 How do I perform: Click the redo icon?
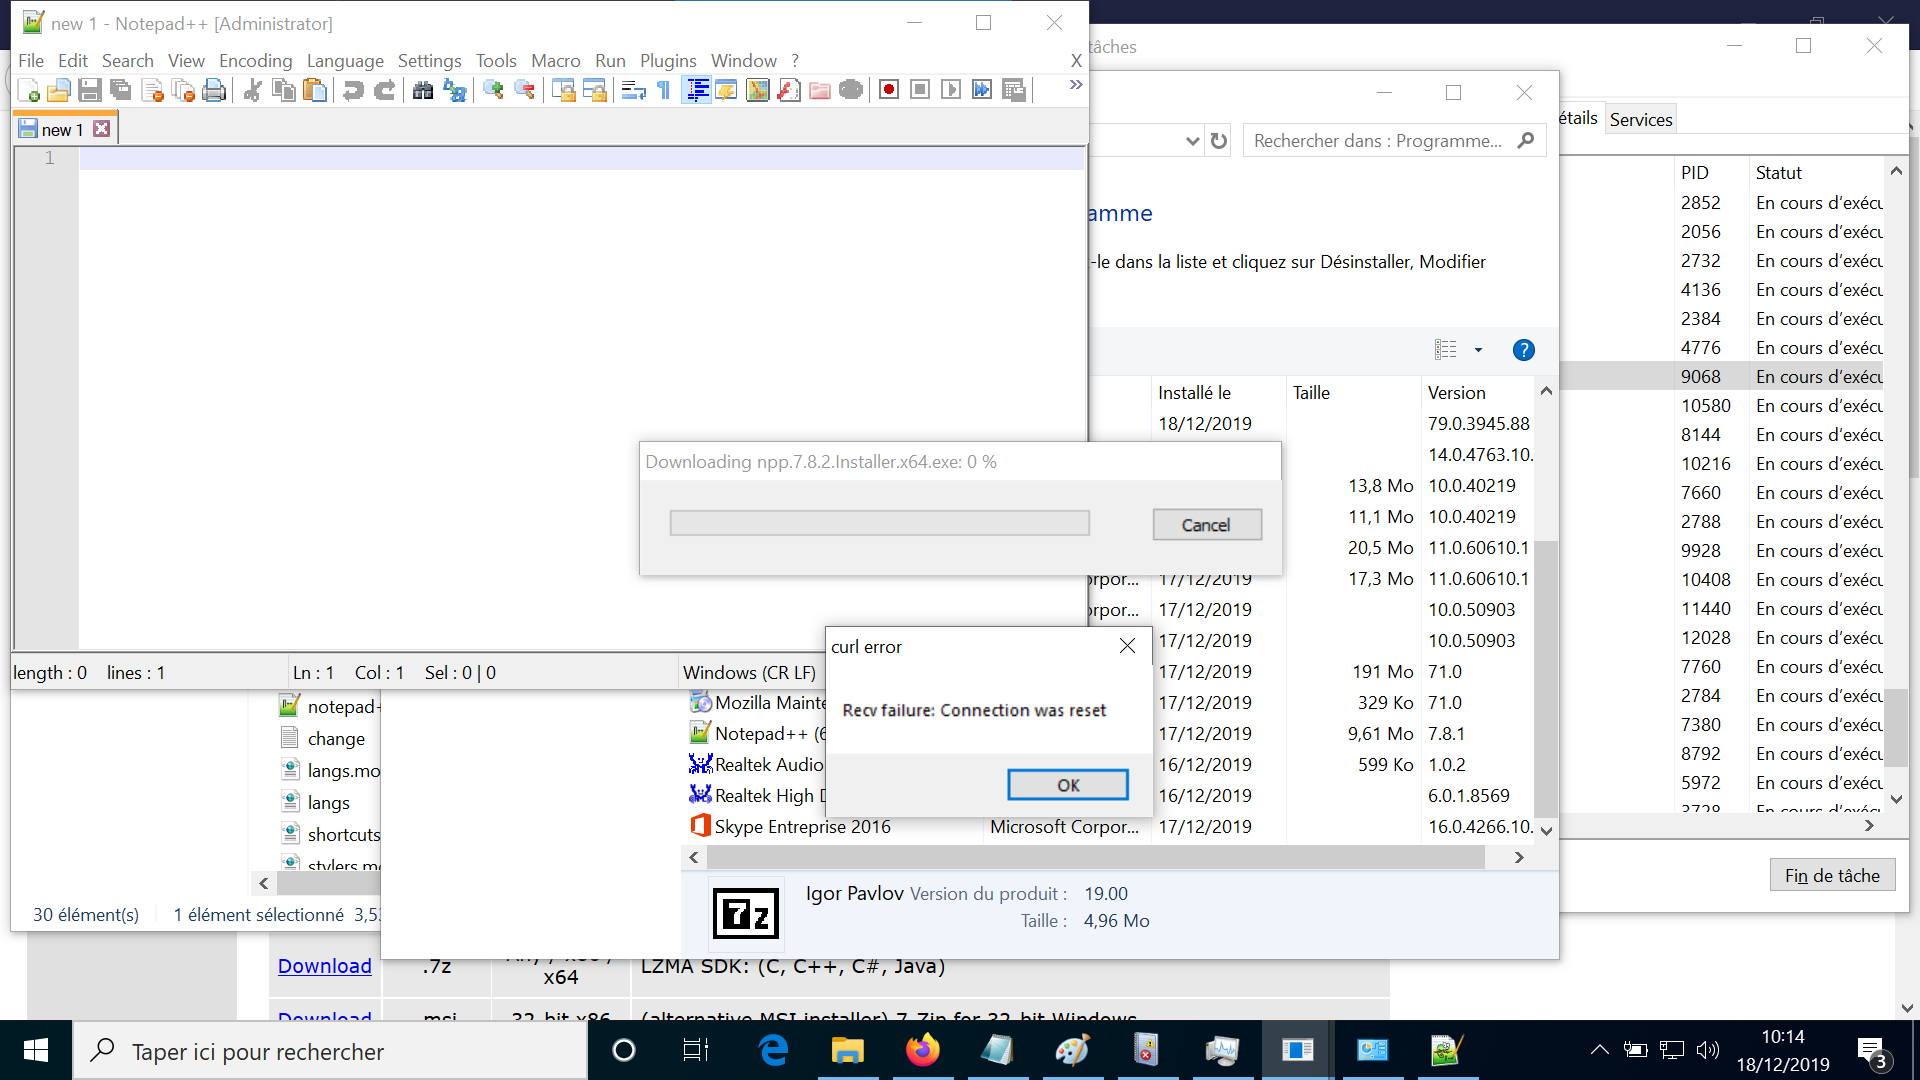click(384, 91)
